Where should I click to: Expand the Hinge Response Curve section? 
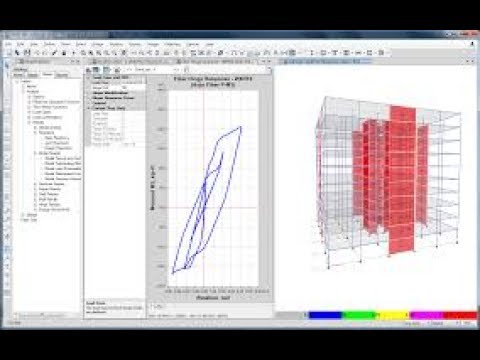[89, 98]
